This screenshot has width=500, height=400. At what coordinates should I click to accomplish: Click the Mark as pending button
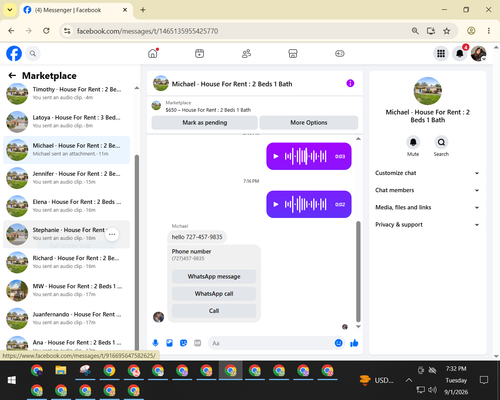205,122
